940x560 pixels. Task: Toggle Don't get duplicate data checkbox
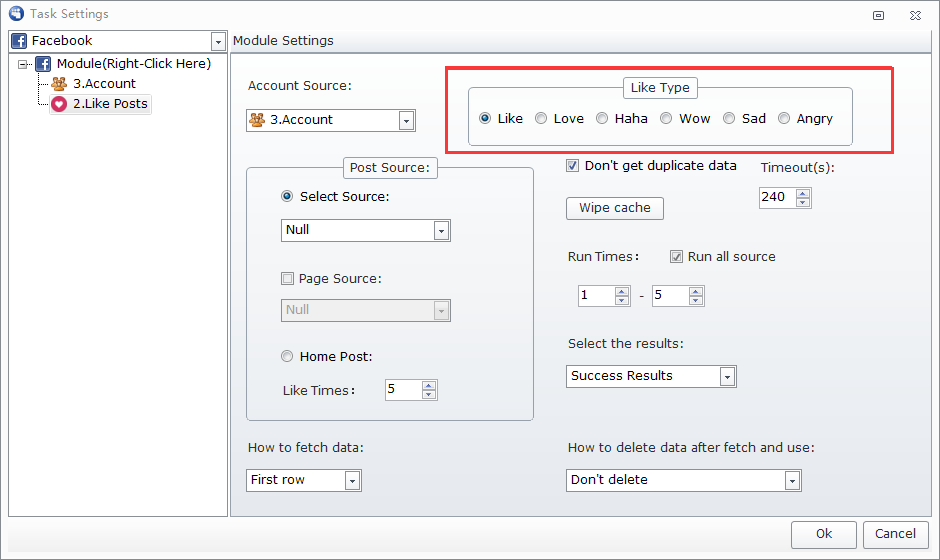pyautogui.click(x=573, y=165)
